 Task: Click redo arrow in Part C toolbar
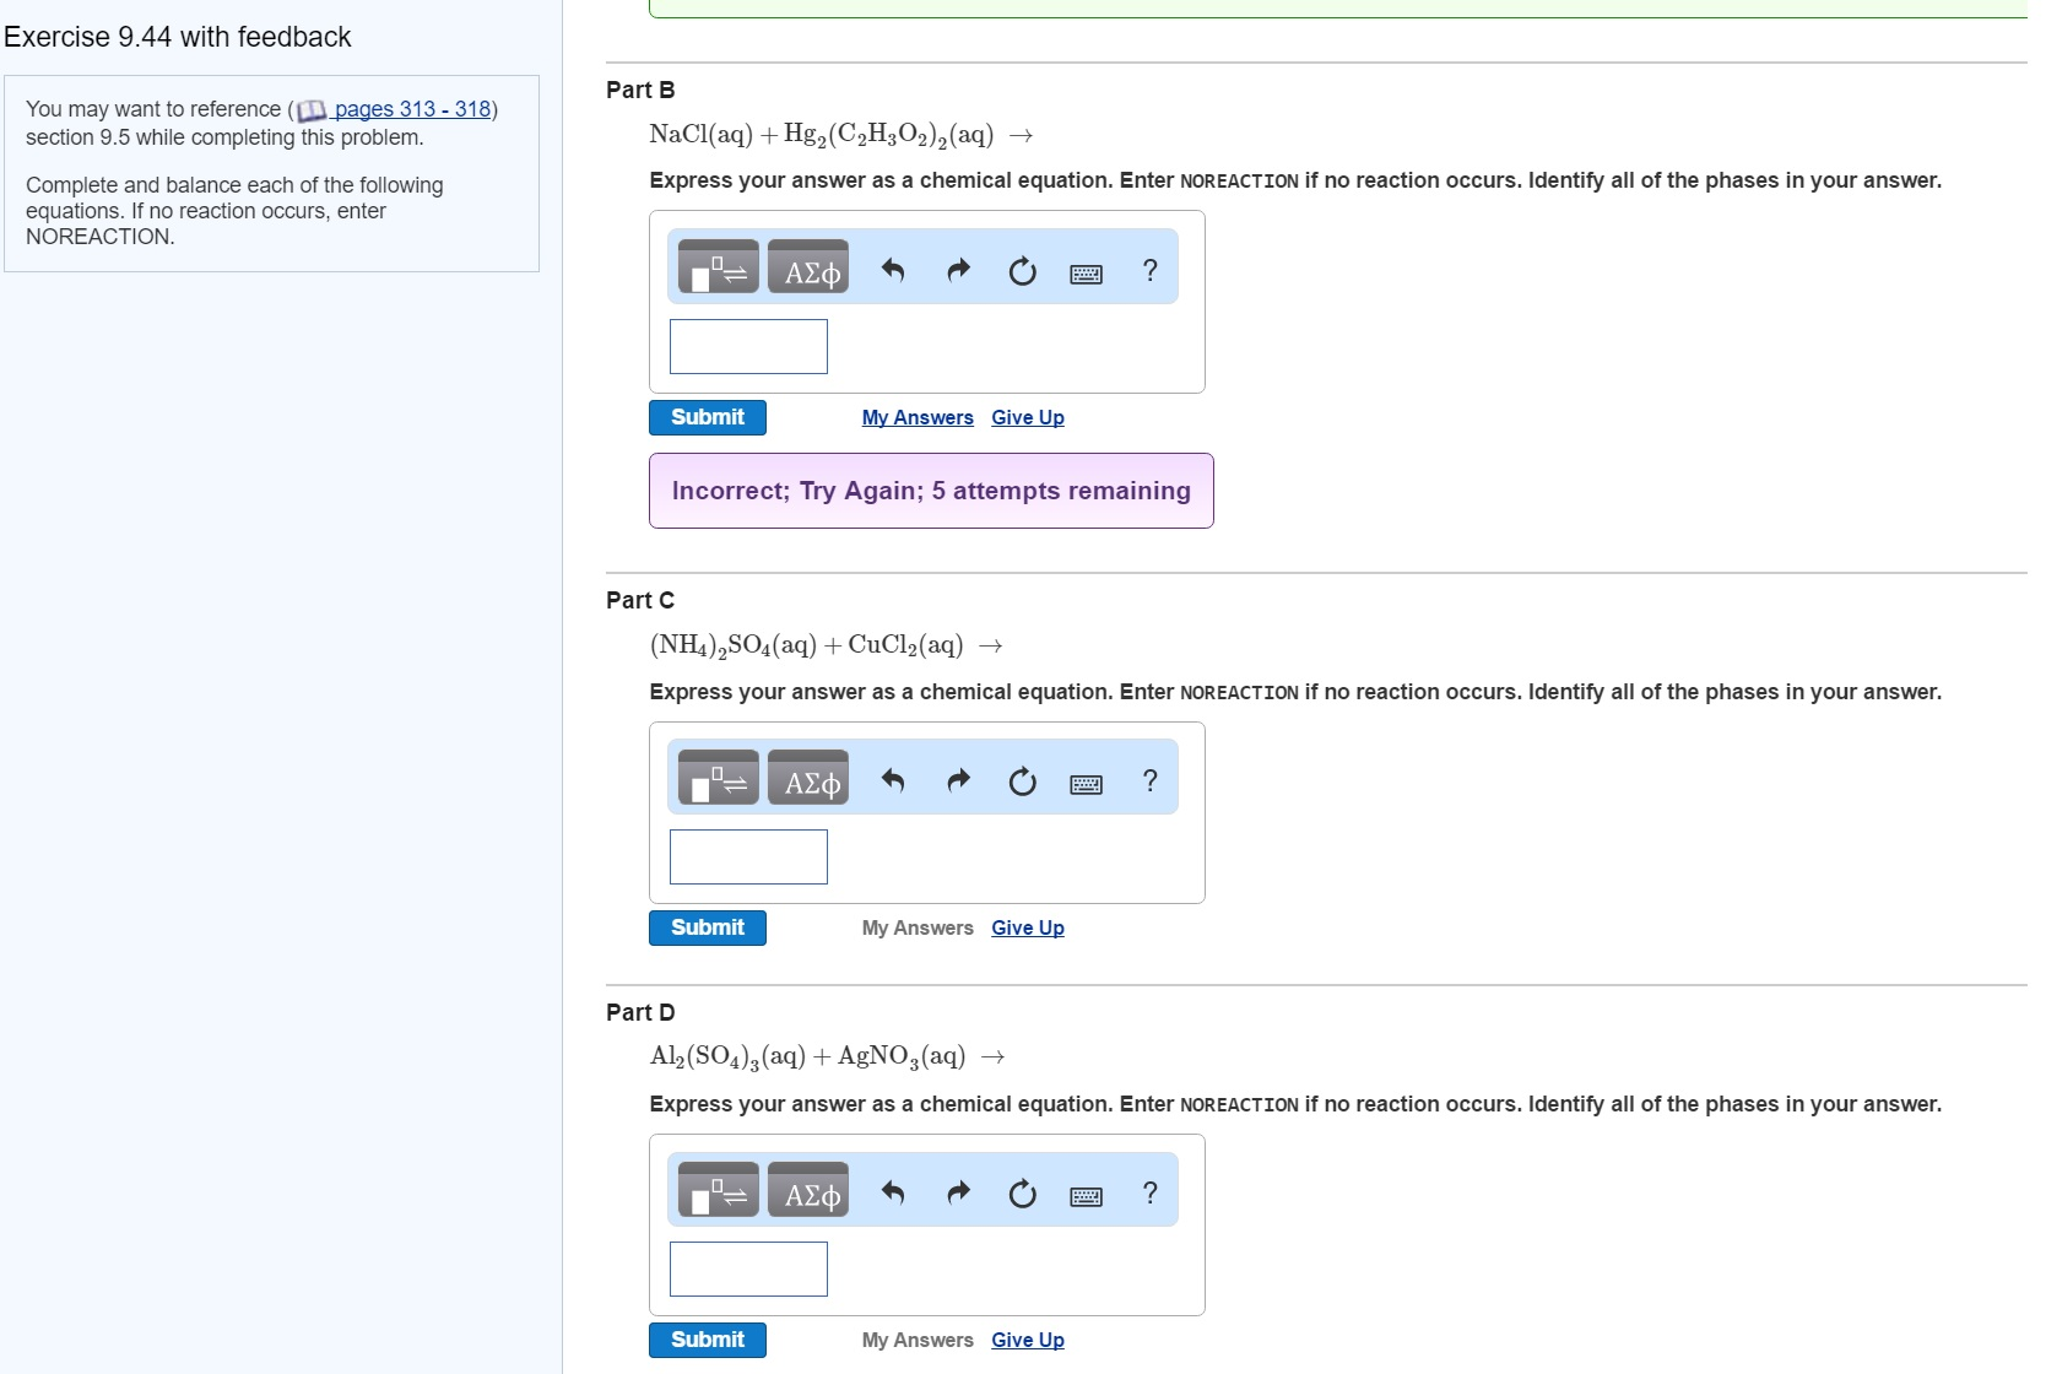tap(958, 780)
